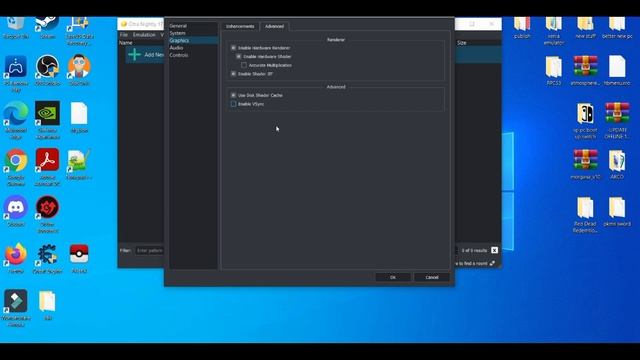Viewport: 640px width, 360px height.
Task: Select the Notepad++ desktop icon
Action: point(79,164)
